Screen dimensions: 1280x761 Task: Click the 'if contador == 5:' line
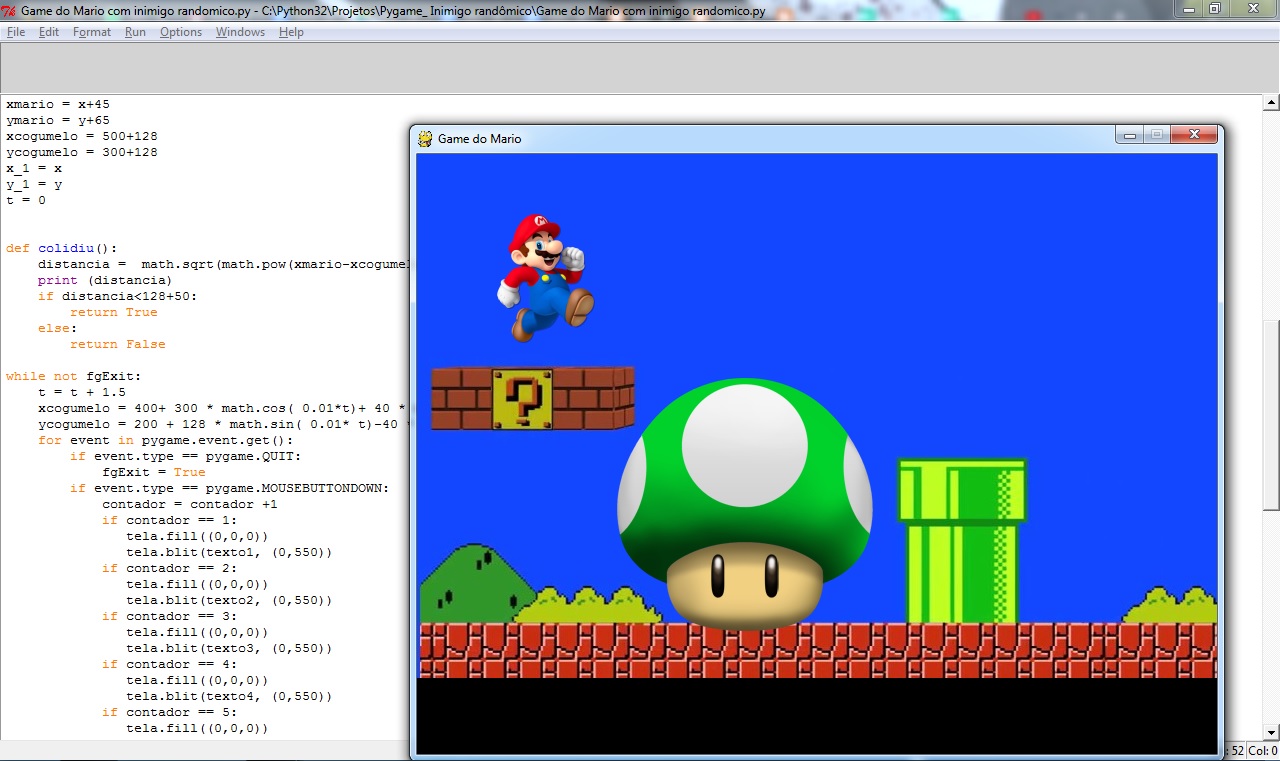click(170, 712)
